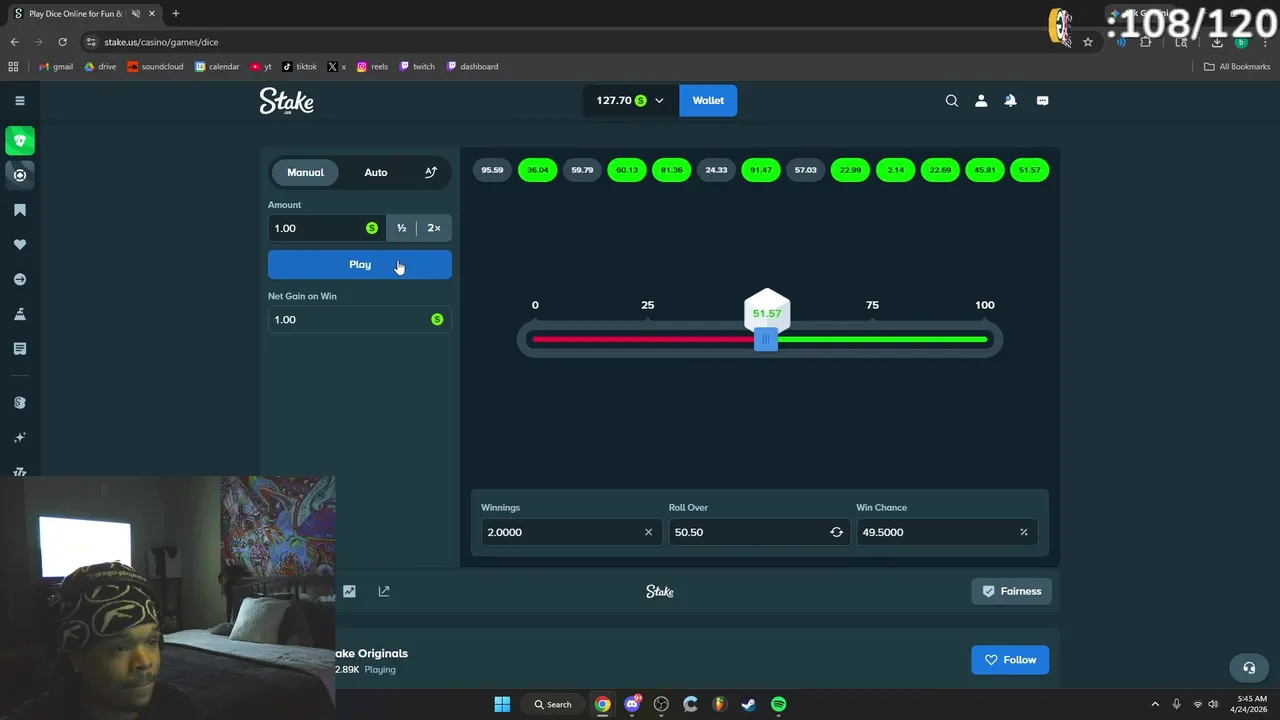Open the balance currency dropdown arrow
Screen dimensions: 1280x720
pos(659,100)
